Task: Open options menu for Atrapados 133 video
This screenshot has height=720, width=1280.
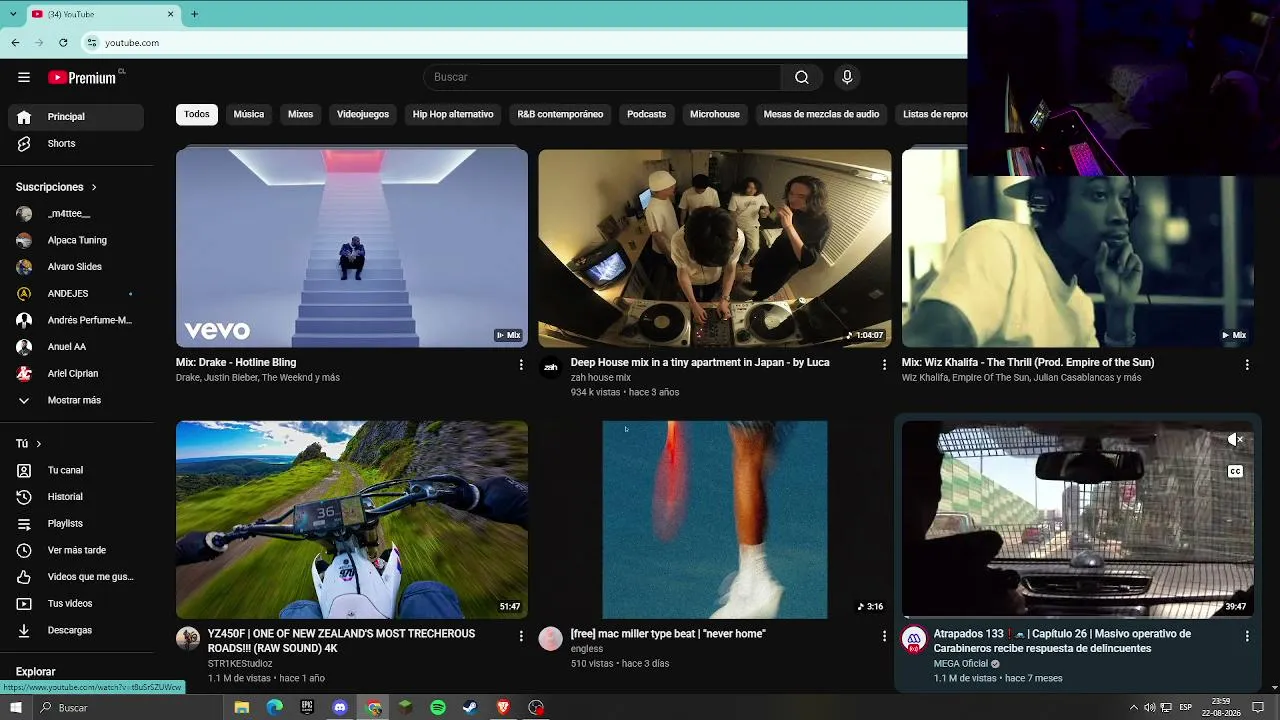Action: coord(1247,636)
